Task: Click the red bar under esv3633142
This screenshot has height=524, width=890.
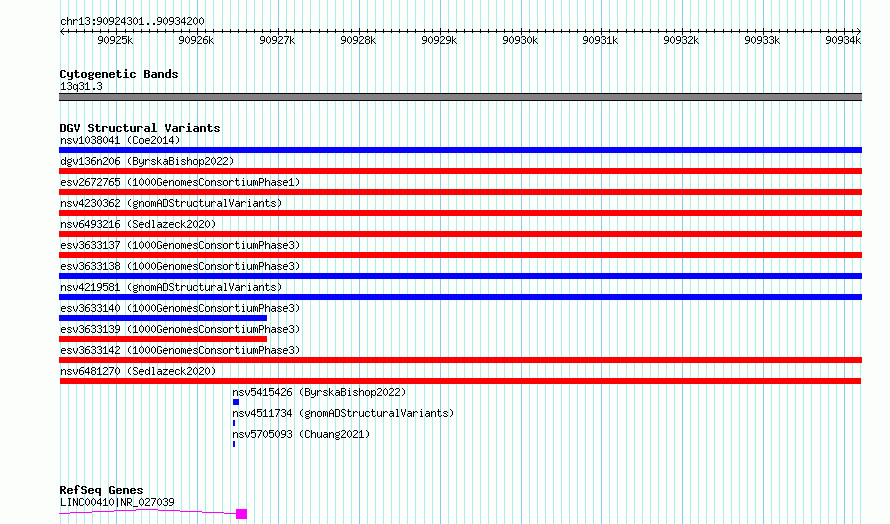Action: pyautogui.click(x=460, y=360)
